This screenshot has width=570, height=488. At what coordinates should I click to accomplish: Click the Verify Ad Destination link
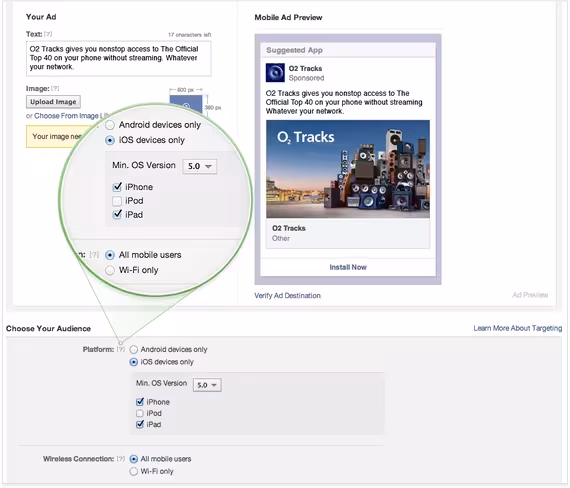(287, 296)
